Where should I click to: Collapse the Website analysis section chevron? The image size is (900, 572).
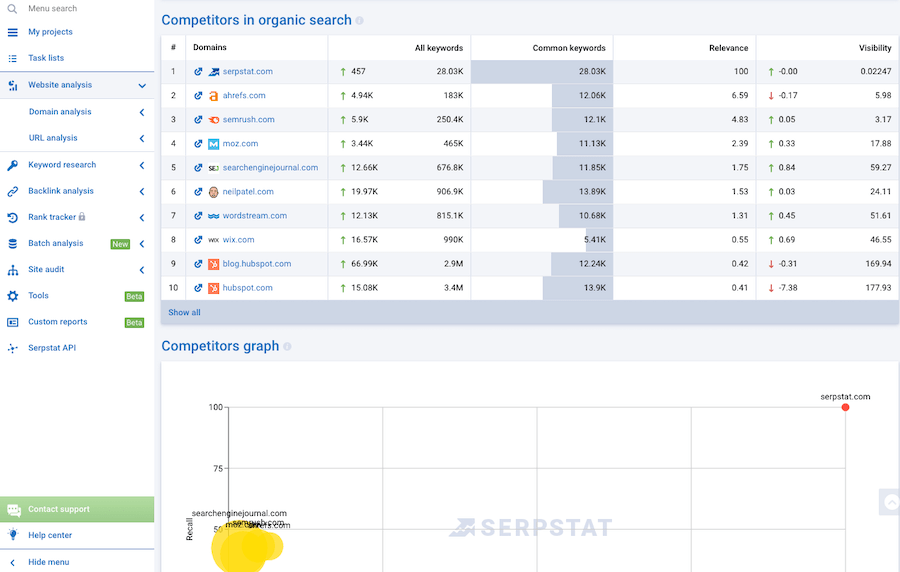(x=142, y=86)
